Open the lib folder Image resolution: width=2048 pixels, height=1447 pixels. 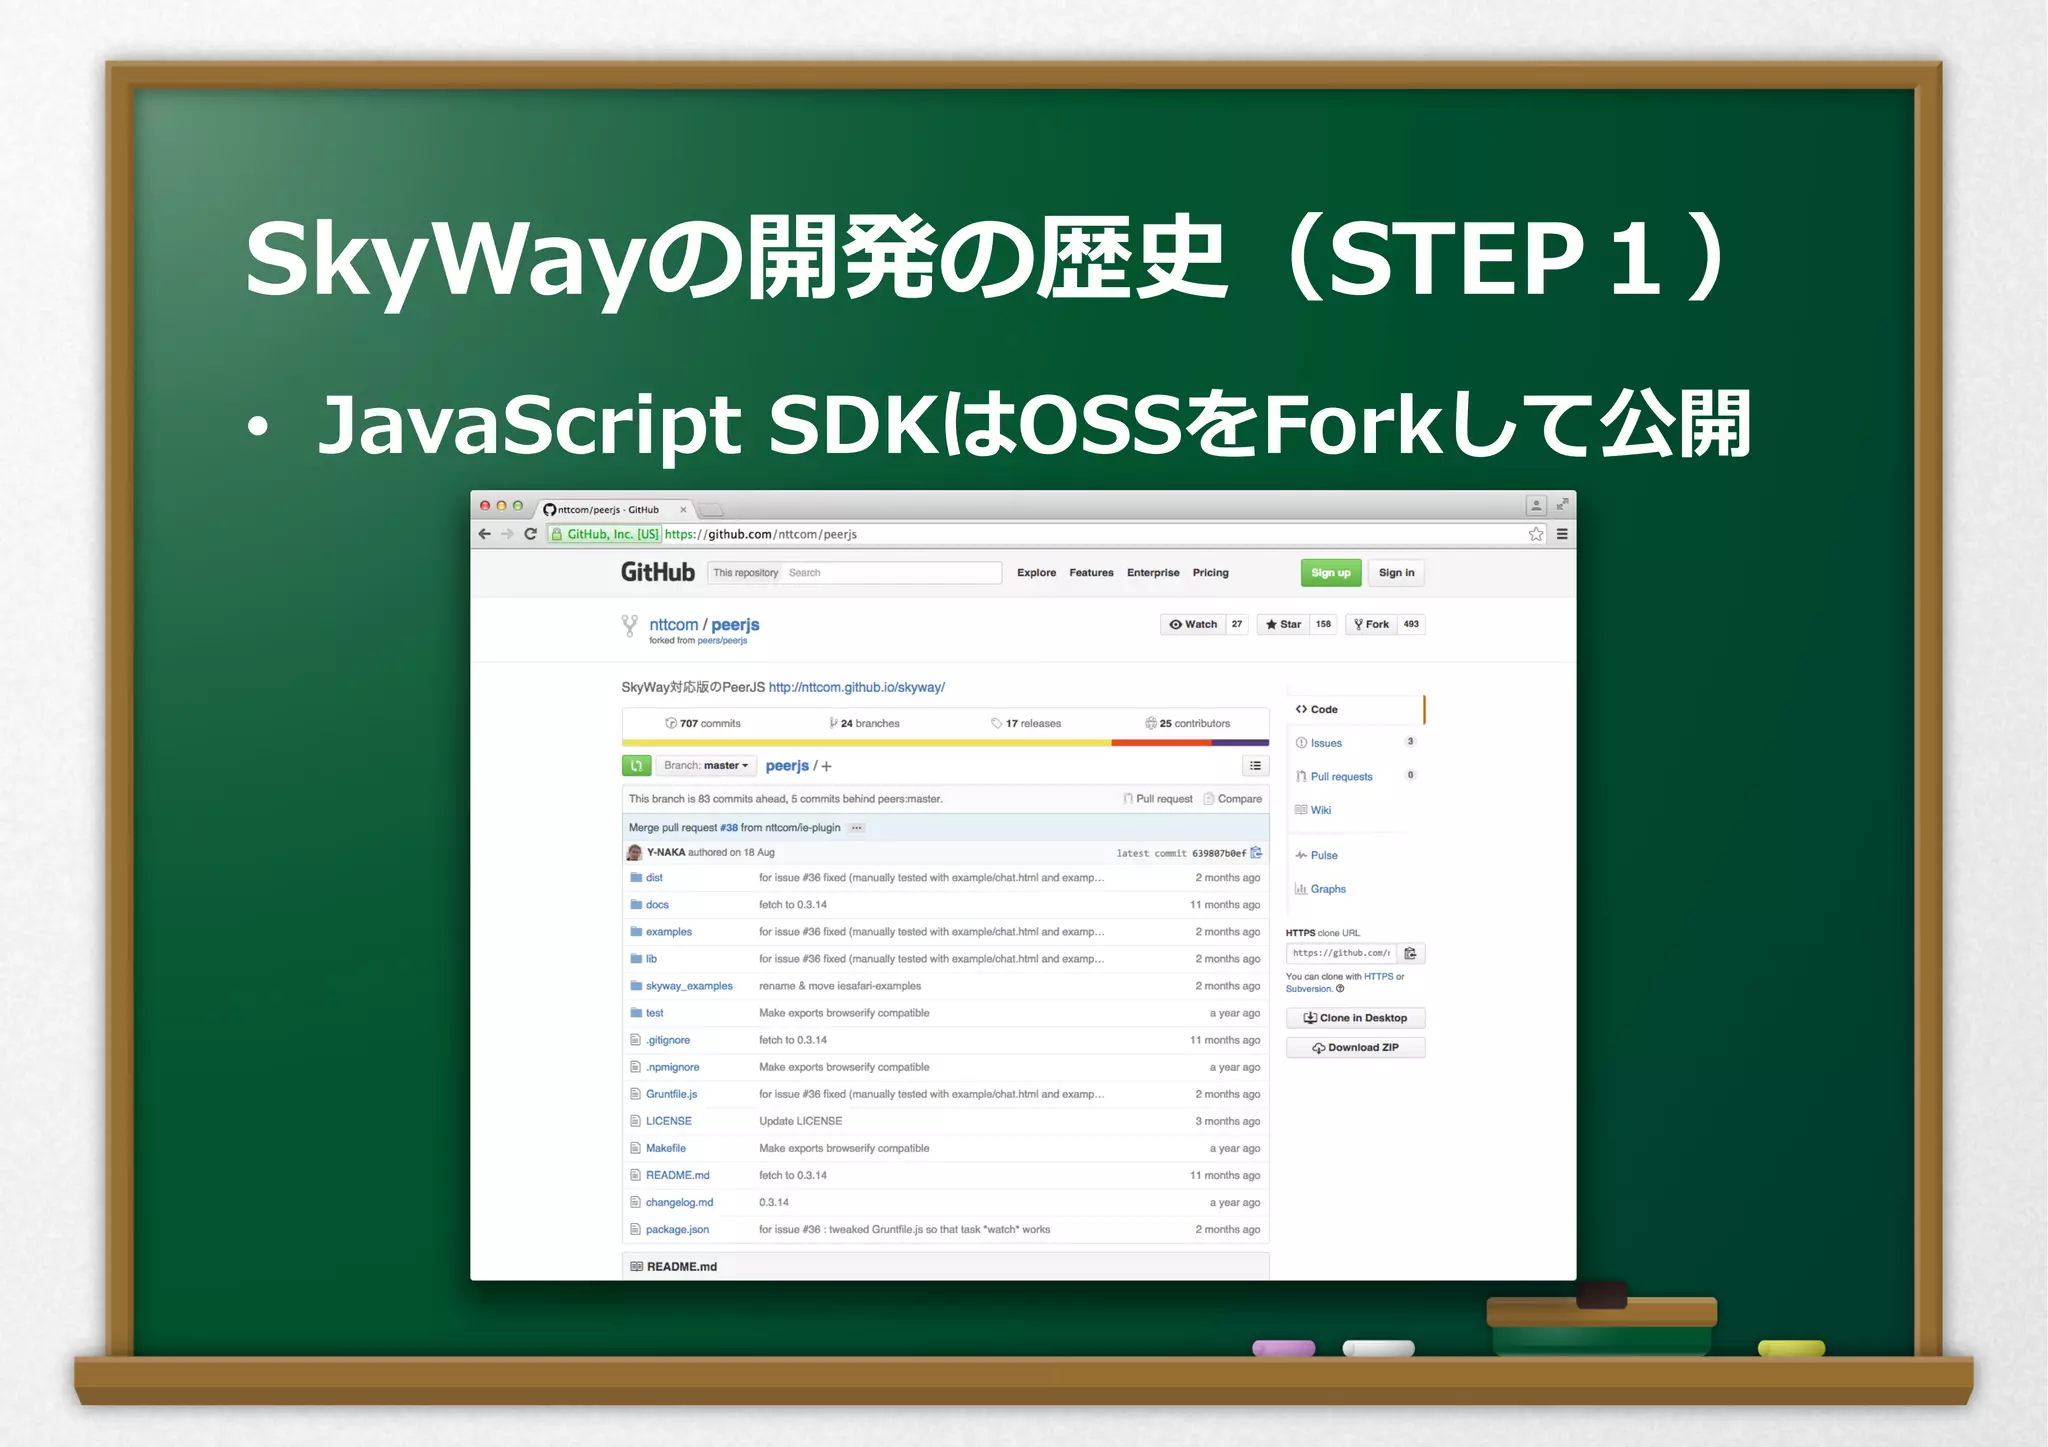point(651,959)
